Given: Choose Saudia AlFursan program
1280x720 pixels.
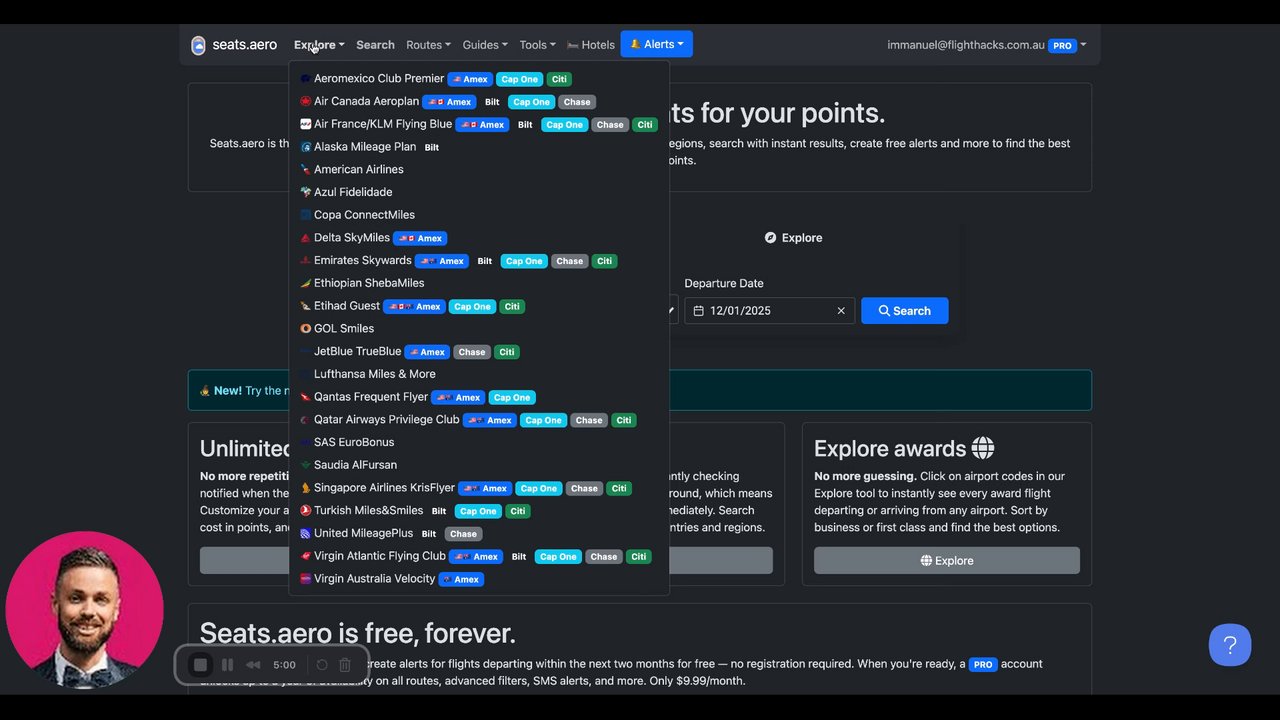Looking at the screenshot, I should 355,465.
